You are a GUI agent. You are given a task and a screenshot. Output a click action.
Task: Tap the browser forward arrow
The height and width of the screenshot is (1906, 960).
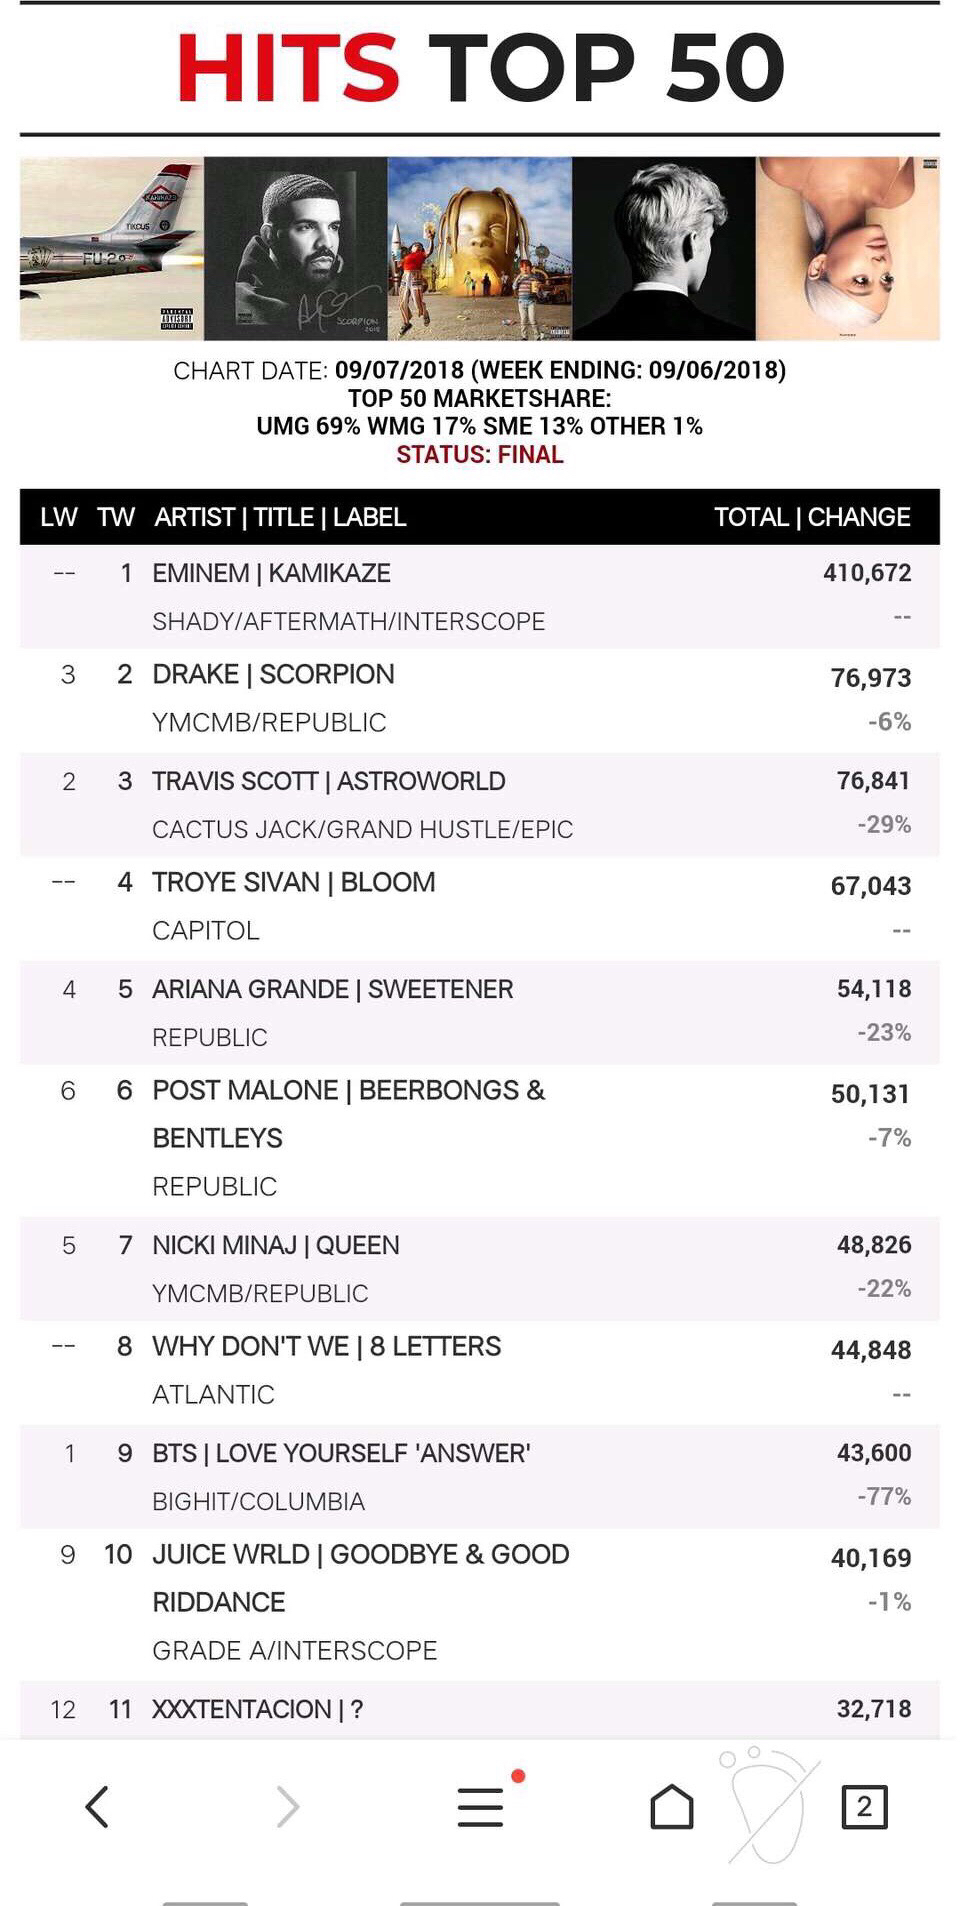pos(288,1806)
